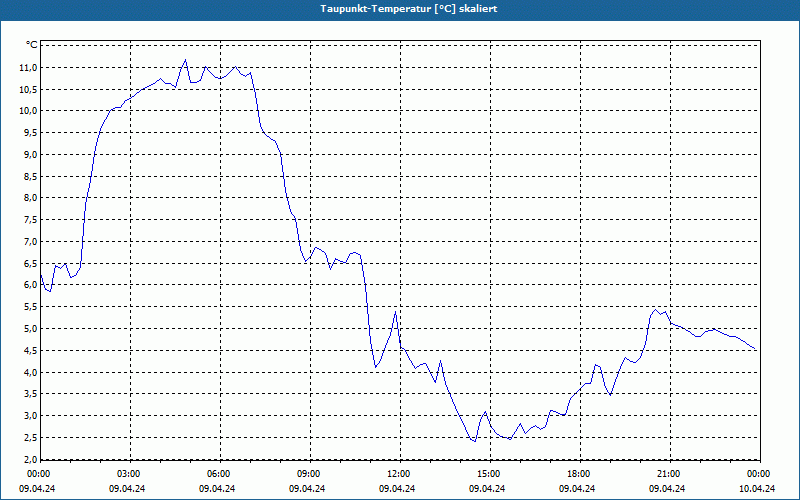This screenshot has width=800, height=500.
Task: Click the '7,5' y-axis label
Action: 31,219
